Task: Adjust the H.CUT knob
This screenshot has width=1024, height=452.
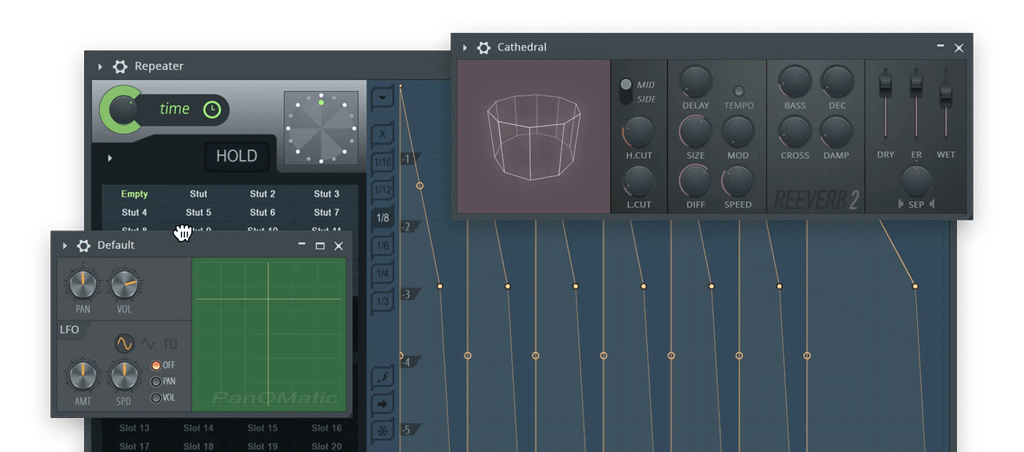Action: point(639,133)
